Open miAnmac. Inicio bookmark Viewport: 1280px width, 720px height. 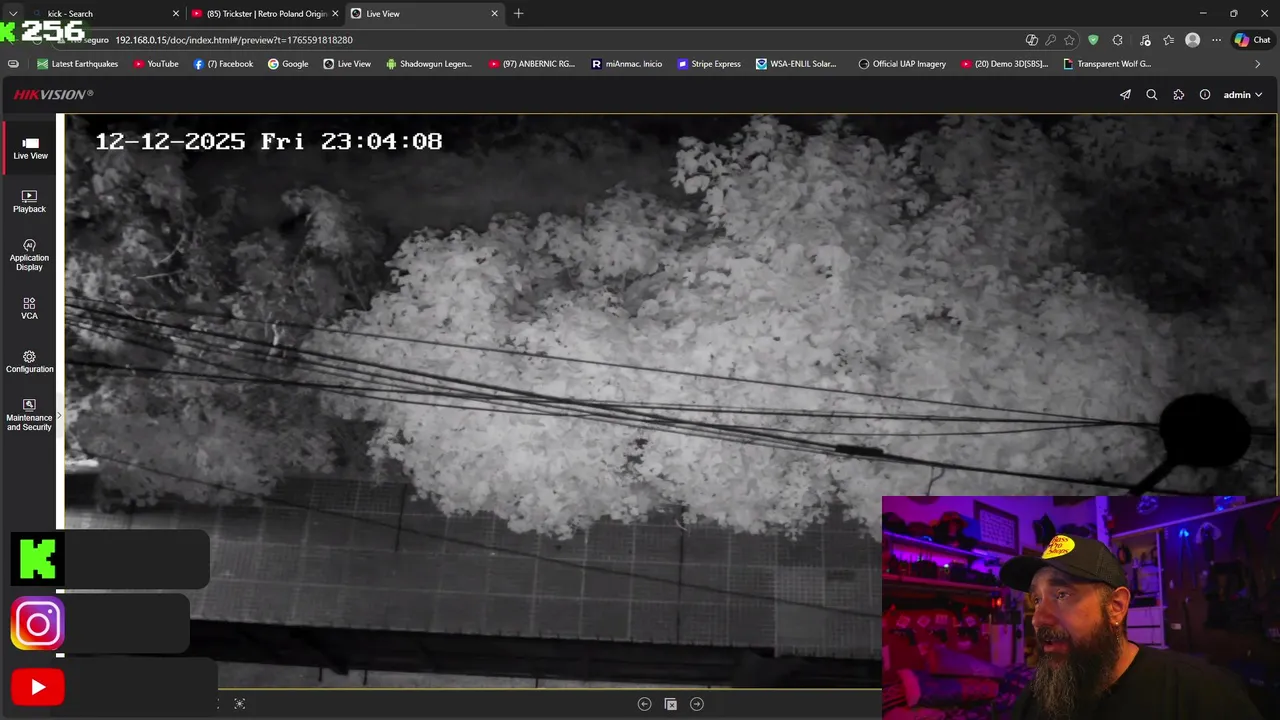[627, 64]
